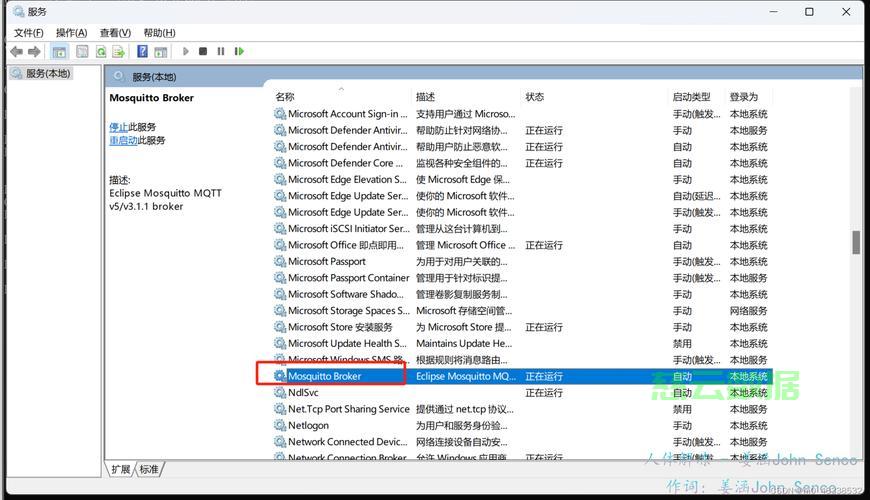This screenshot has width=870, height=500.
Task: Sort by the 启动类型 column header
Action: (691, 97)
